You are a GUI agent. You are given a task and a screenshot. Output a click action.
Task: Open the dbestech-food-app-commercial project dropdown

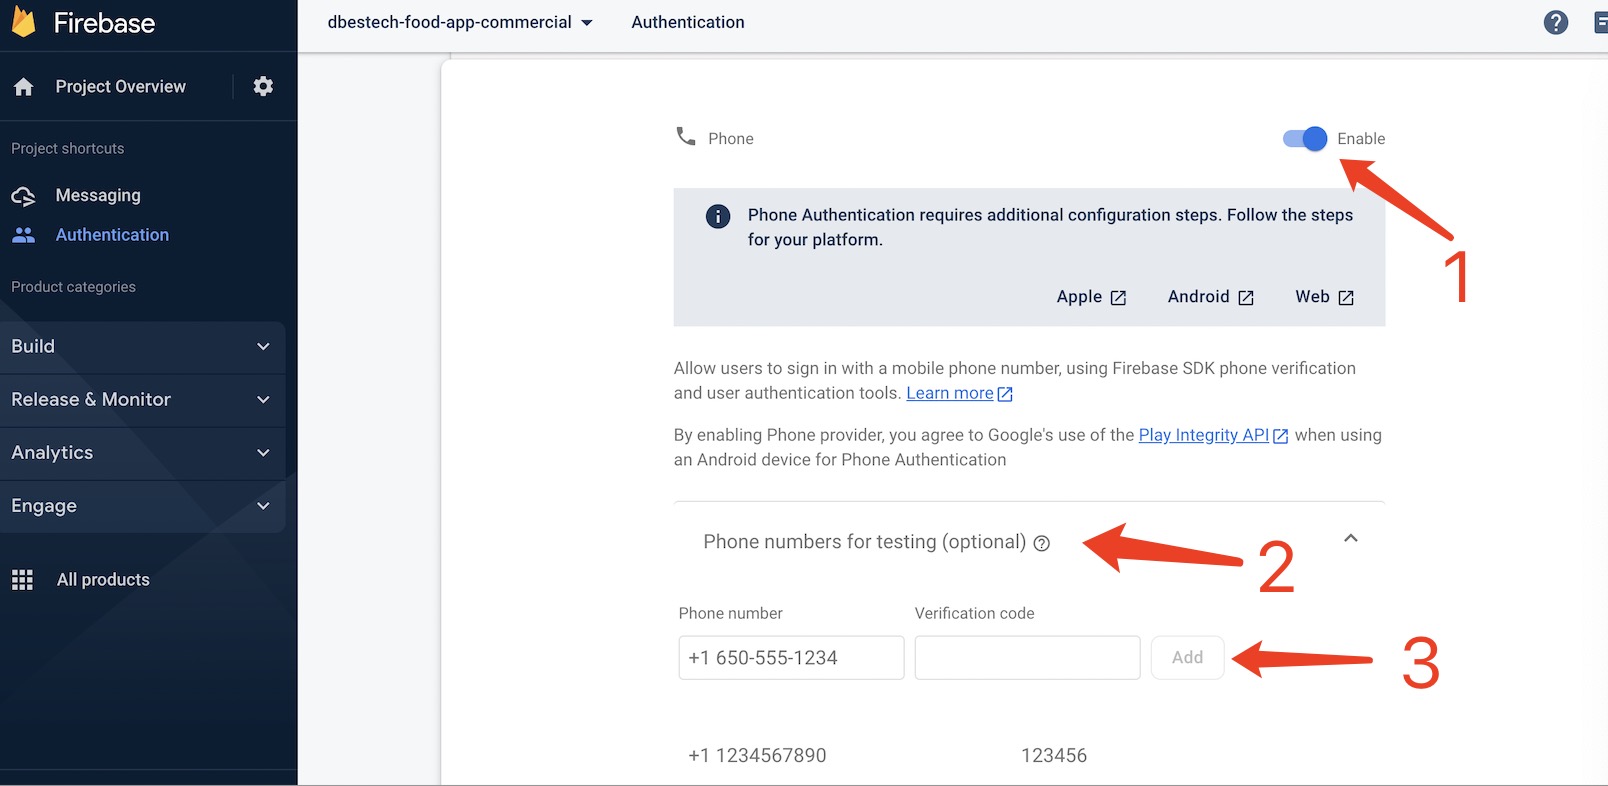pyautogui.click(x=460, y=22)
